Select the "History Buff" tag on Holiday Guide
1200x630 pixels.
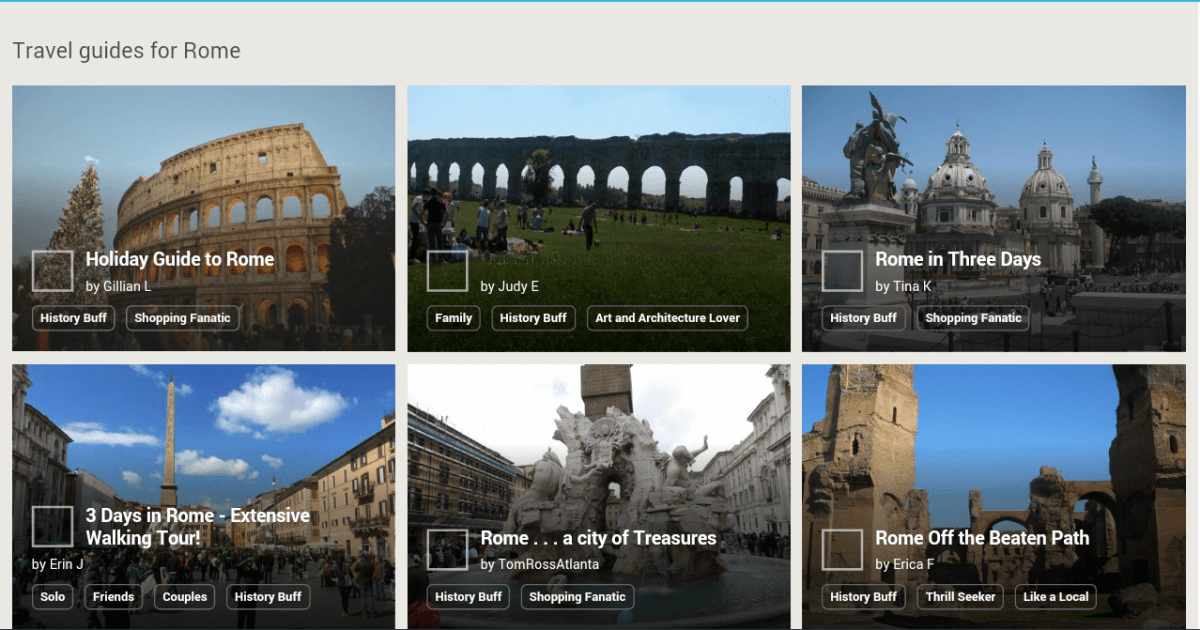[73, 317]
